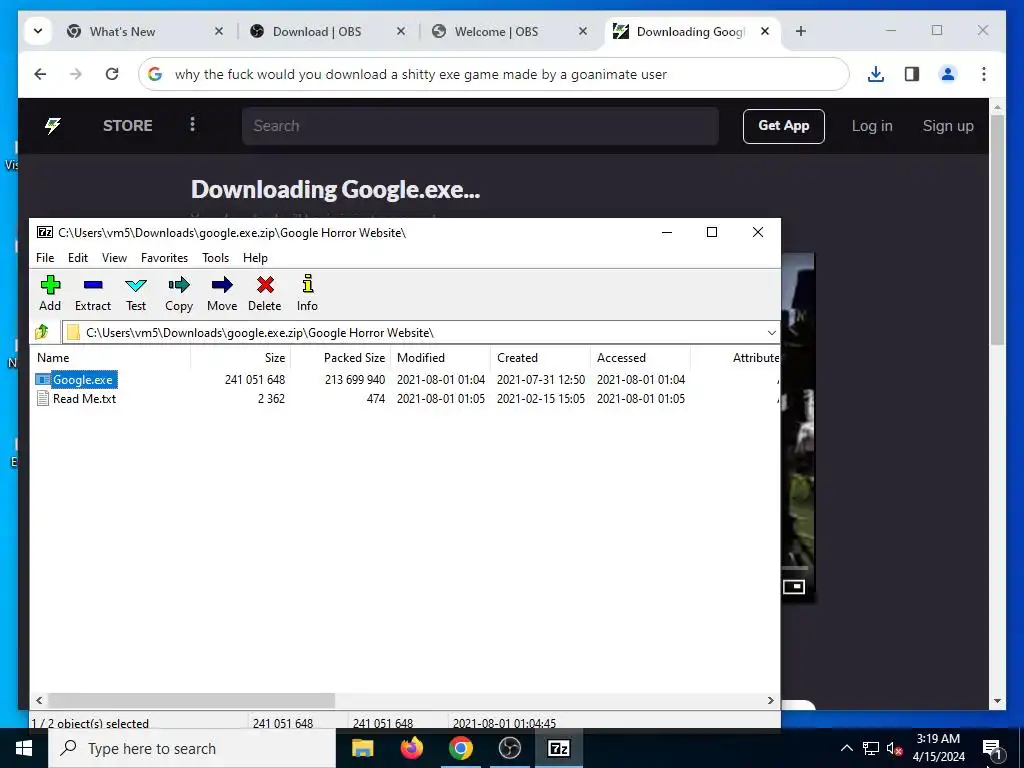Go up one folder level in 7-Zip
Image resolution: width=1024 pixels, height=768 pixels.
click(x=42, y=332)
